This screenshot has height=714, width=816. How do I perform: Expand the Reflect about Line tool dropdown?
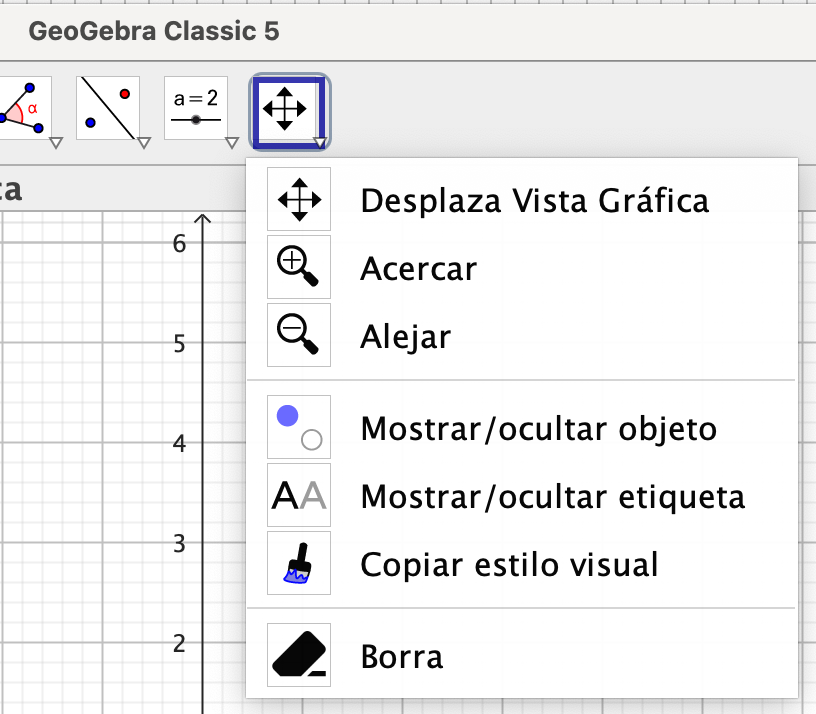tap(144, 142)
